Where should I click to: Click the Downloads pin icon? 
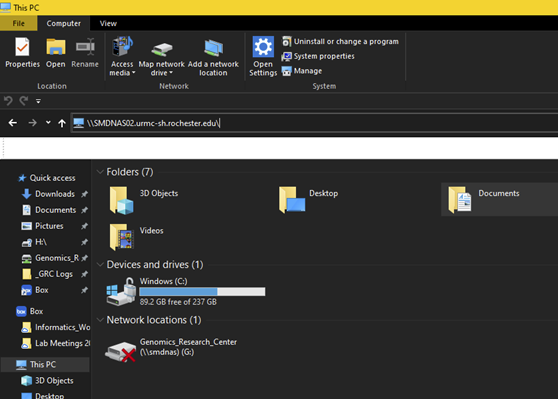[x=84, y=194]
